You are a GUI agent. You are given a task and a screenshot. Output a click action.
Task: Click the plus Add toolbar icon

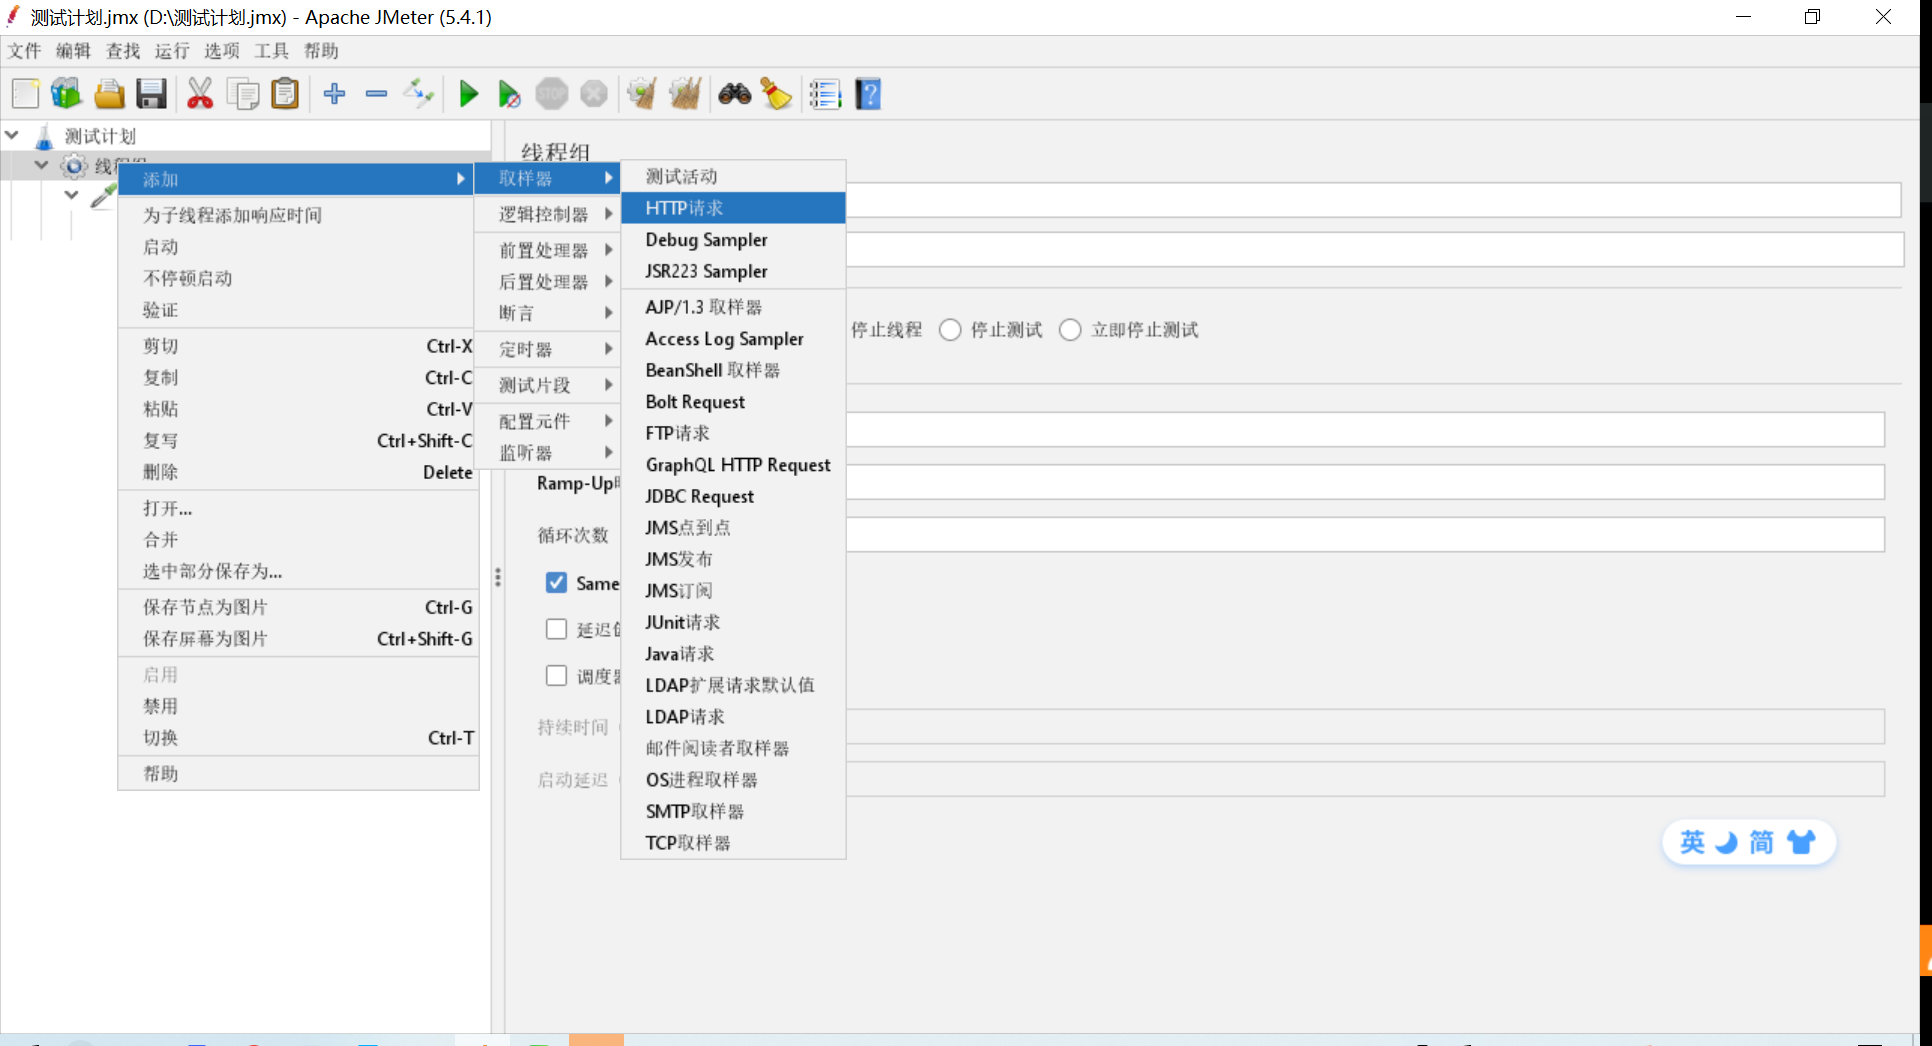tap(334, 94)
